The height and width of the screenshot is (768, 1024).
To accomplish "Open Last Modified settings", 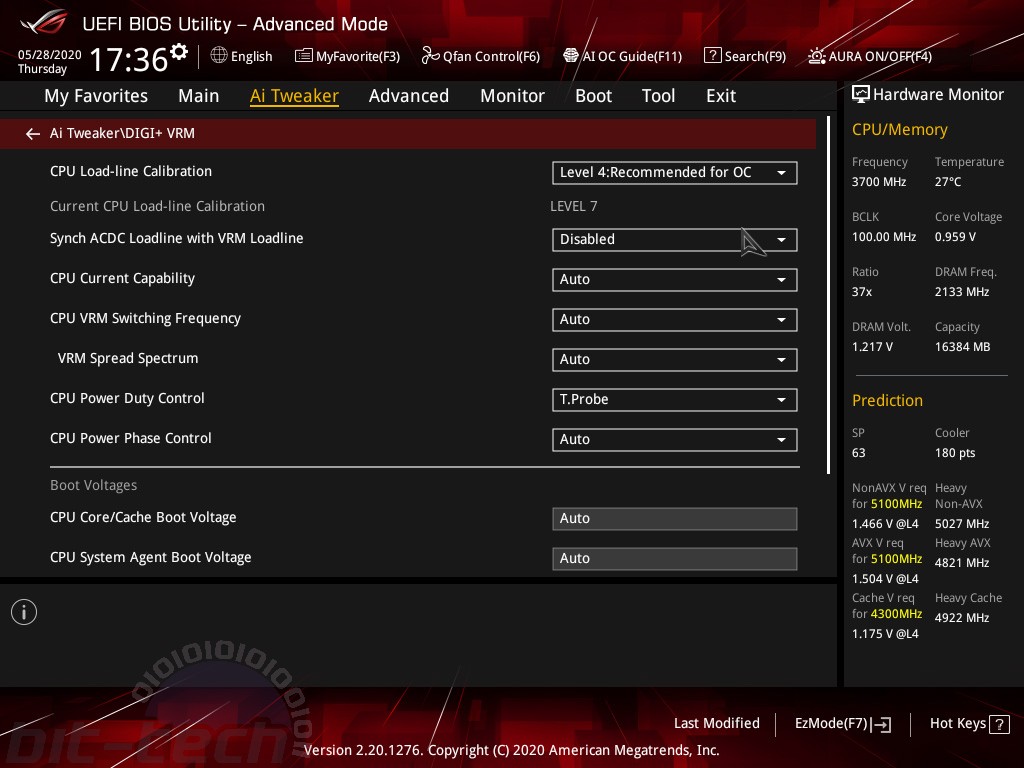I will (x=716, y=724).
